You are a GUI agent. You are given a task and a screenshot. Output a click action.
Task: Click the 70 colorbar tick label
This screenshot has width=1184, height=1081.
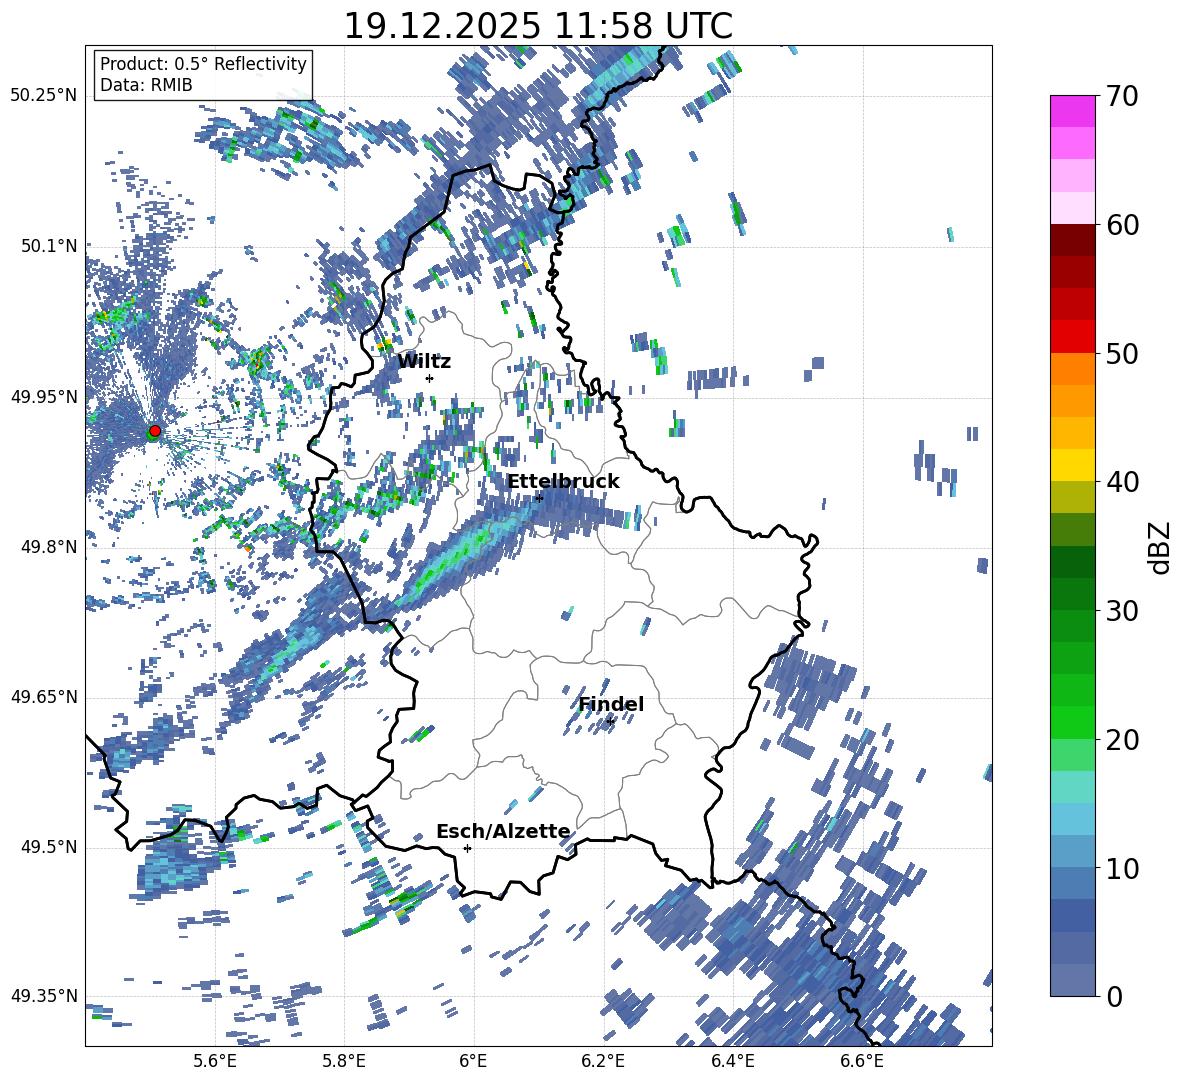click(1122, 96)
